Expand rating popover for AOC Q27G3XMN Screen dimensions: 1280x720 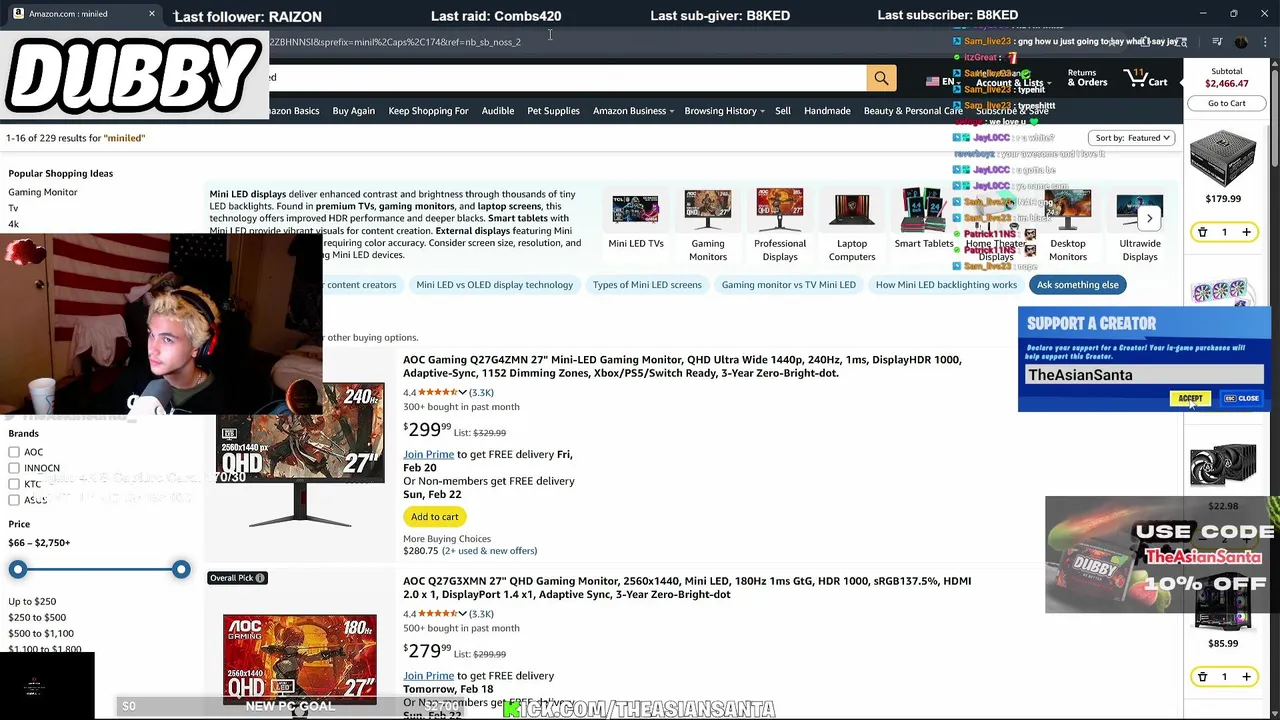(462, 614)
